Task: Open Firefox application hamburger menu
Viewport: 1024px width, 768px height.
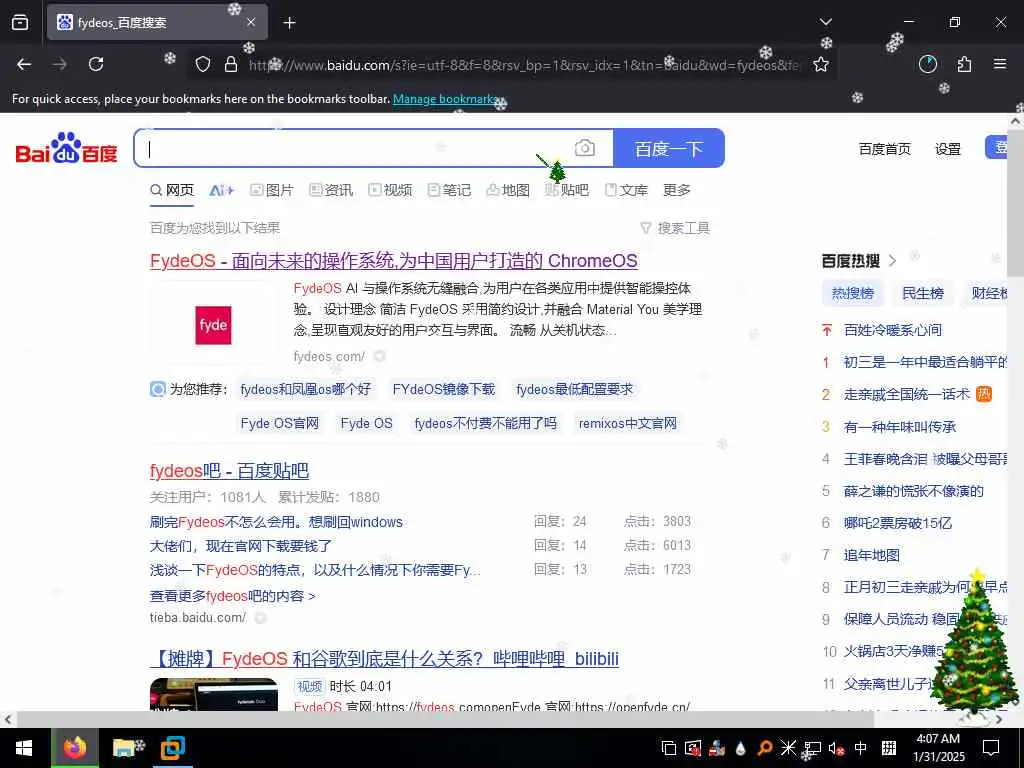Action: [x=999, y=64]
